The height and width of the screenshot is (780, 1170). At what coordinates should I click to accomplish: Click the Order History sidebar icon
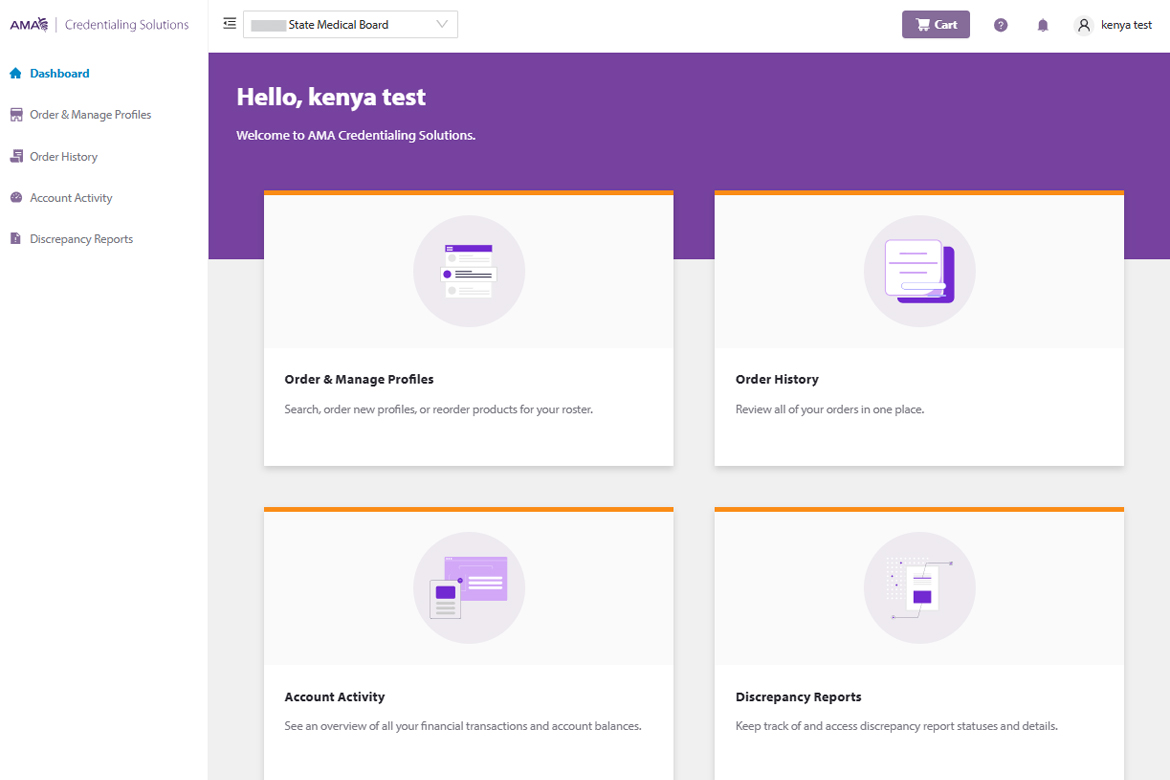pos(16,157)
